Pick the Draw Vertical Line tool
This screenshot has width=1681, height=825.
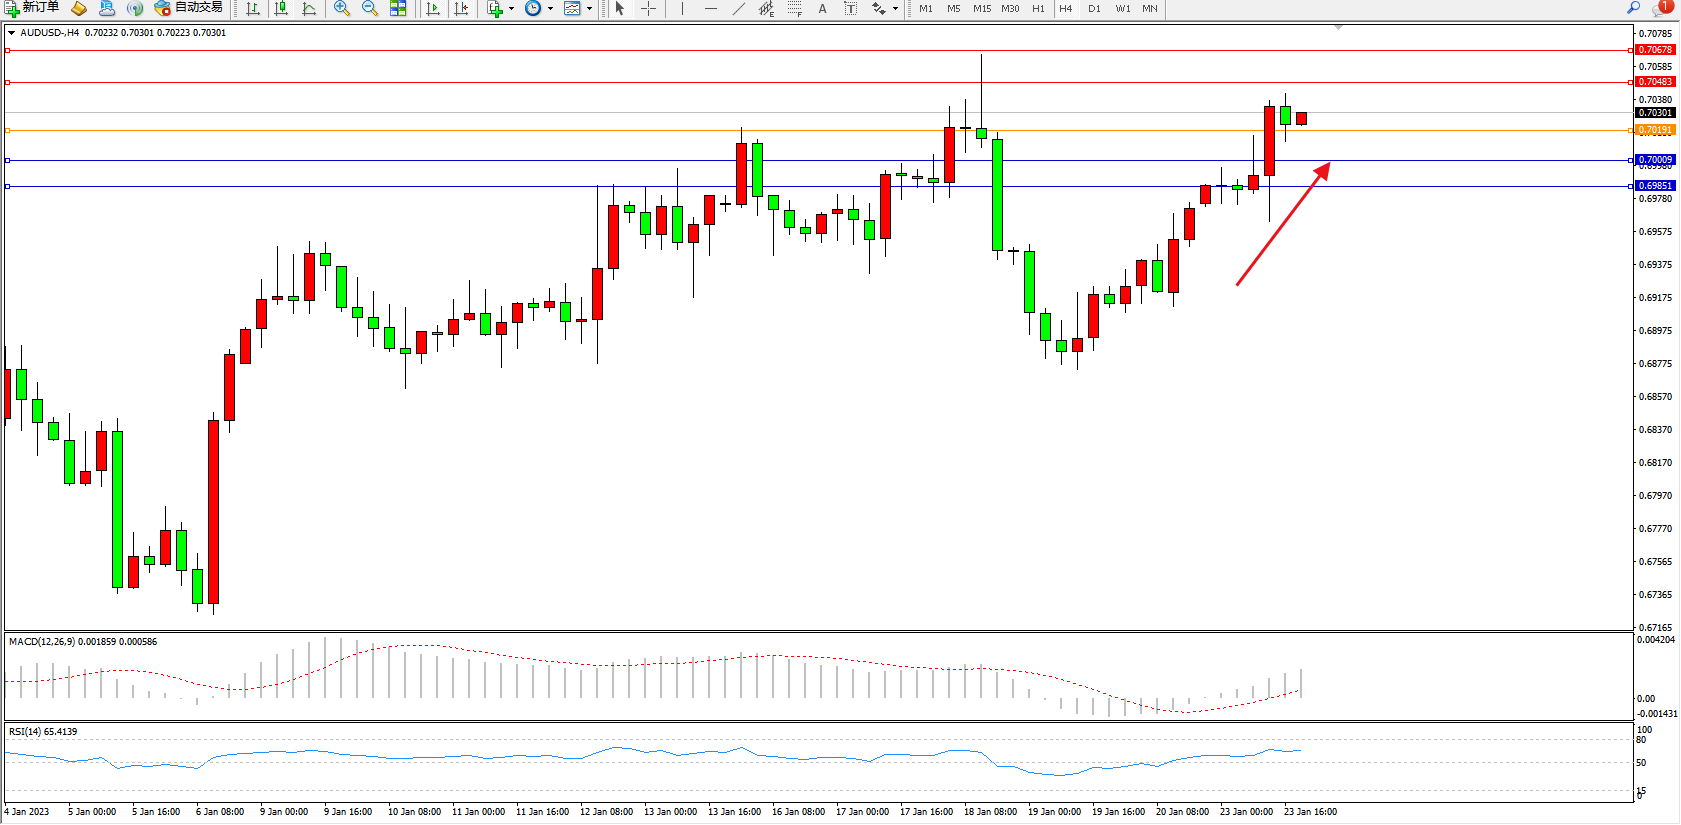(x=682, y=8)
